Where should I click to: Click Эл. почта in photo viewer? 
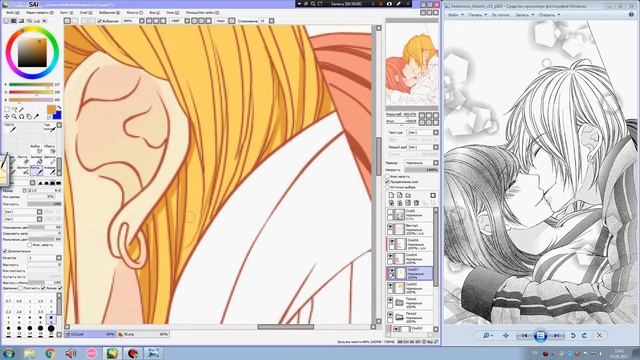click(500, 15)
